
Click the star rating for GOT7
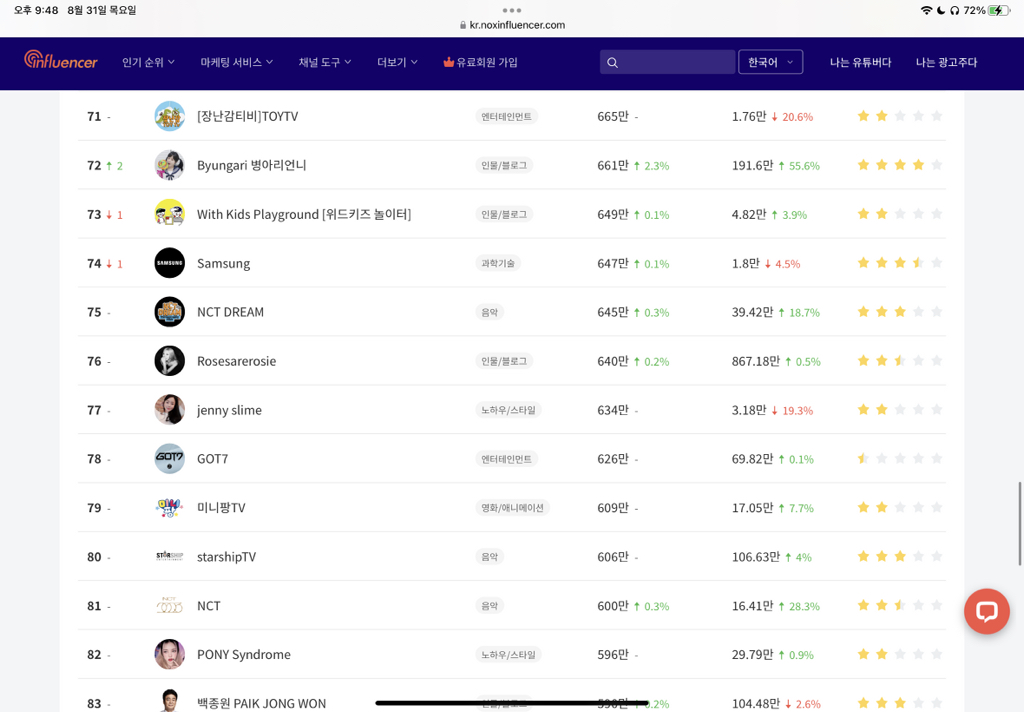click(900, 459)
